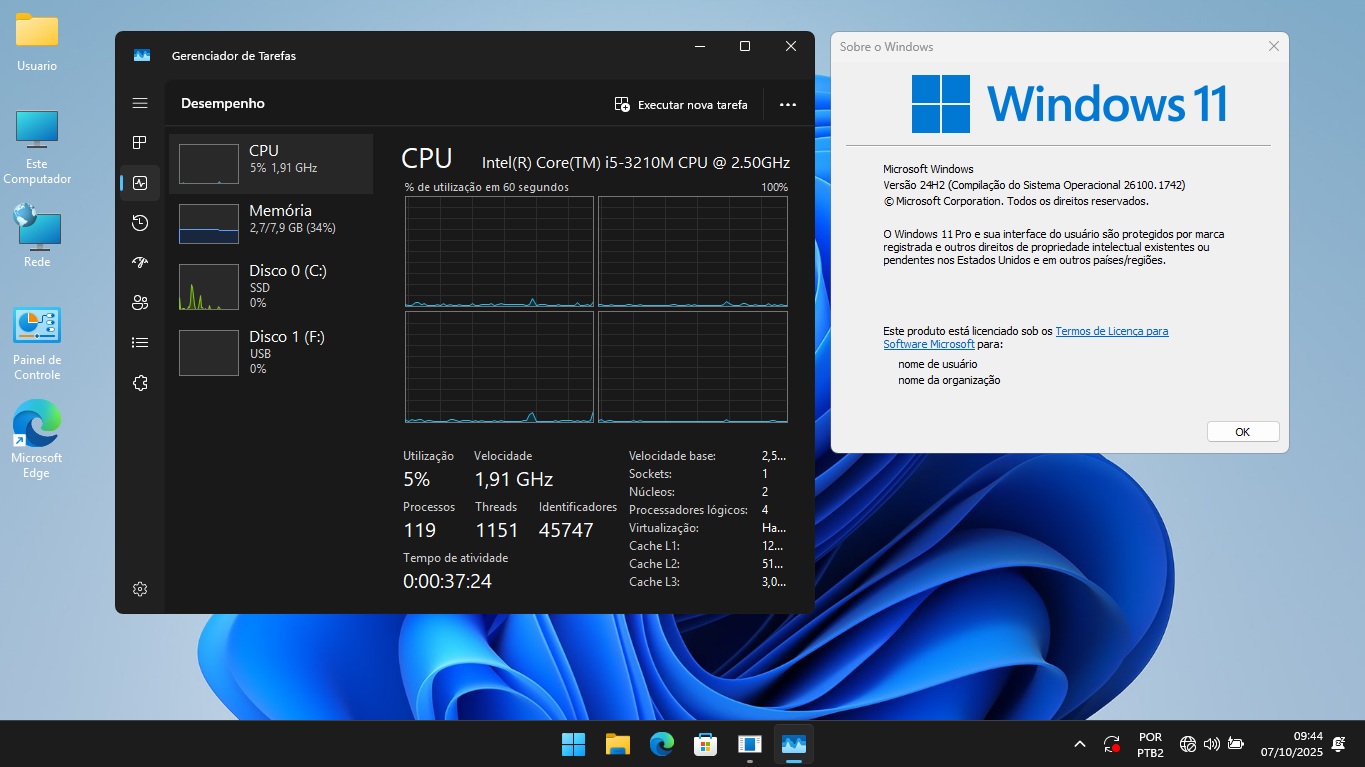Open Startup apps page icon
Image resolution: width=1365 pixels, height=767 pixels.
(x=140, y=263)
